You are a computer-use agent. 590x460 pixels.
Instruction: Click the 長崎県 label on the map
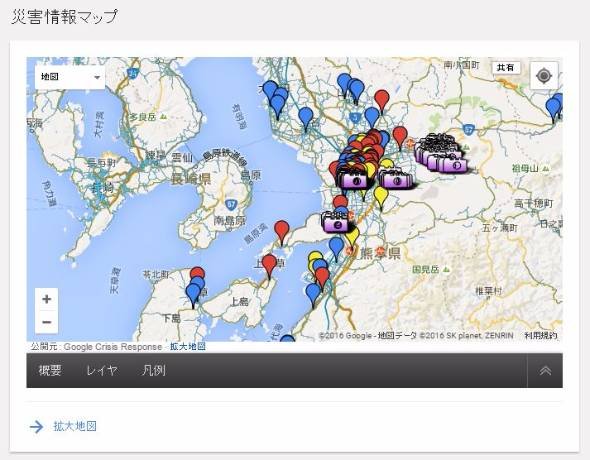pos(191,178)
